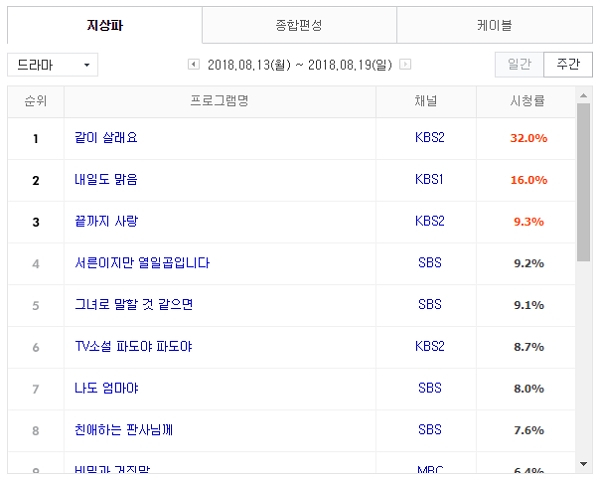
Task: Go to next week using right arrow
Action: click(x=405, y=65)
